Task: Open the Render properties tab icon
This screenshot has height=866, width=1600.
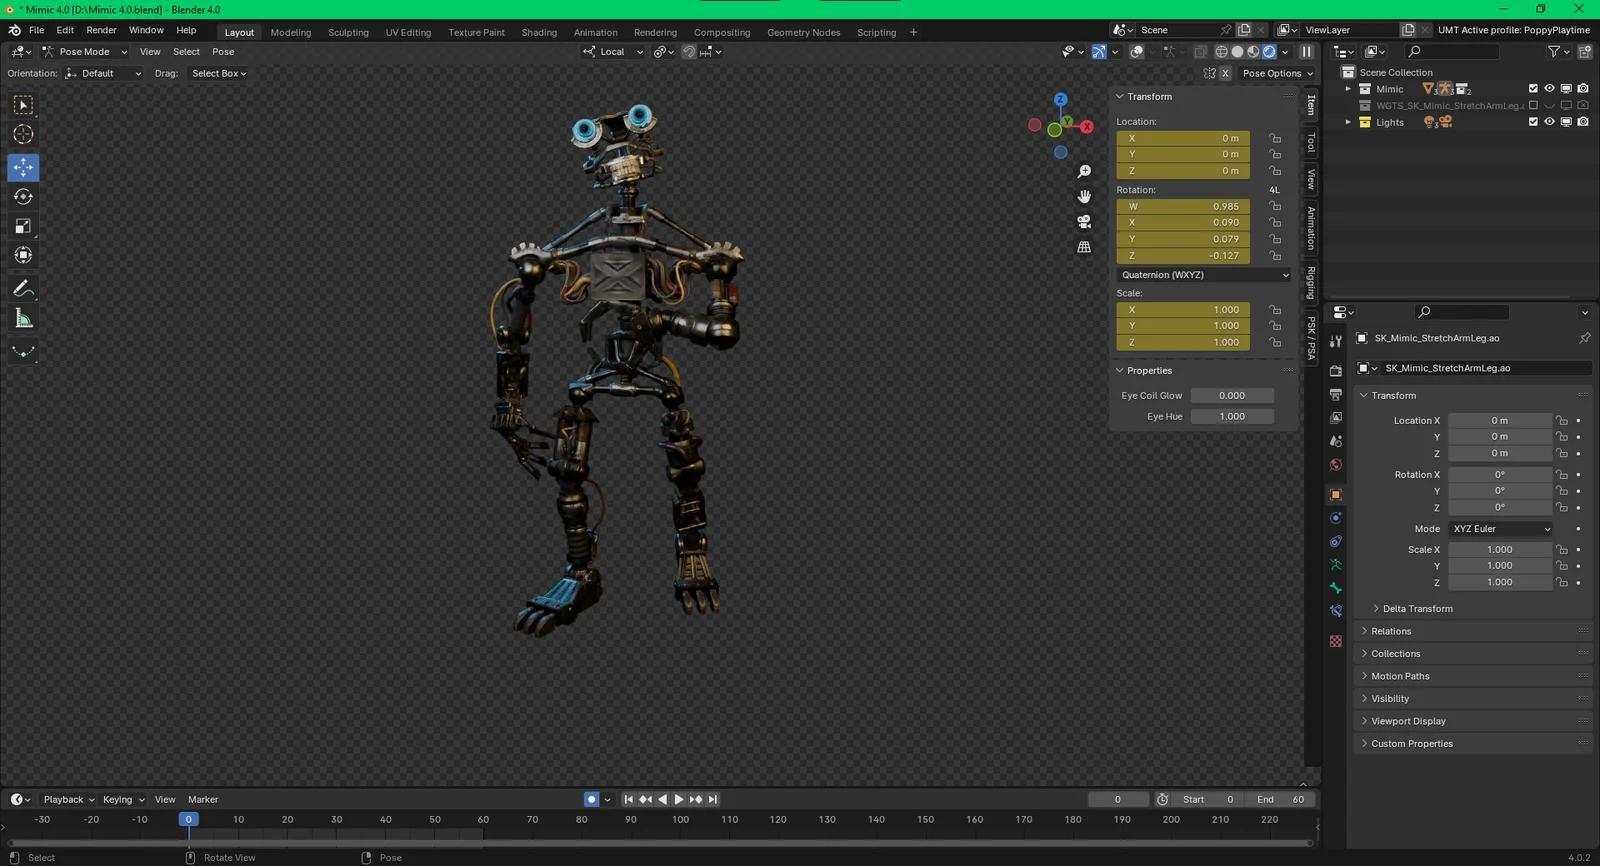Action: 1336,371
